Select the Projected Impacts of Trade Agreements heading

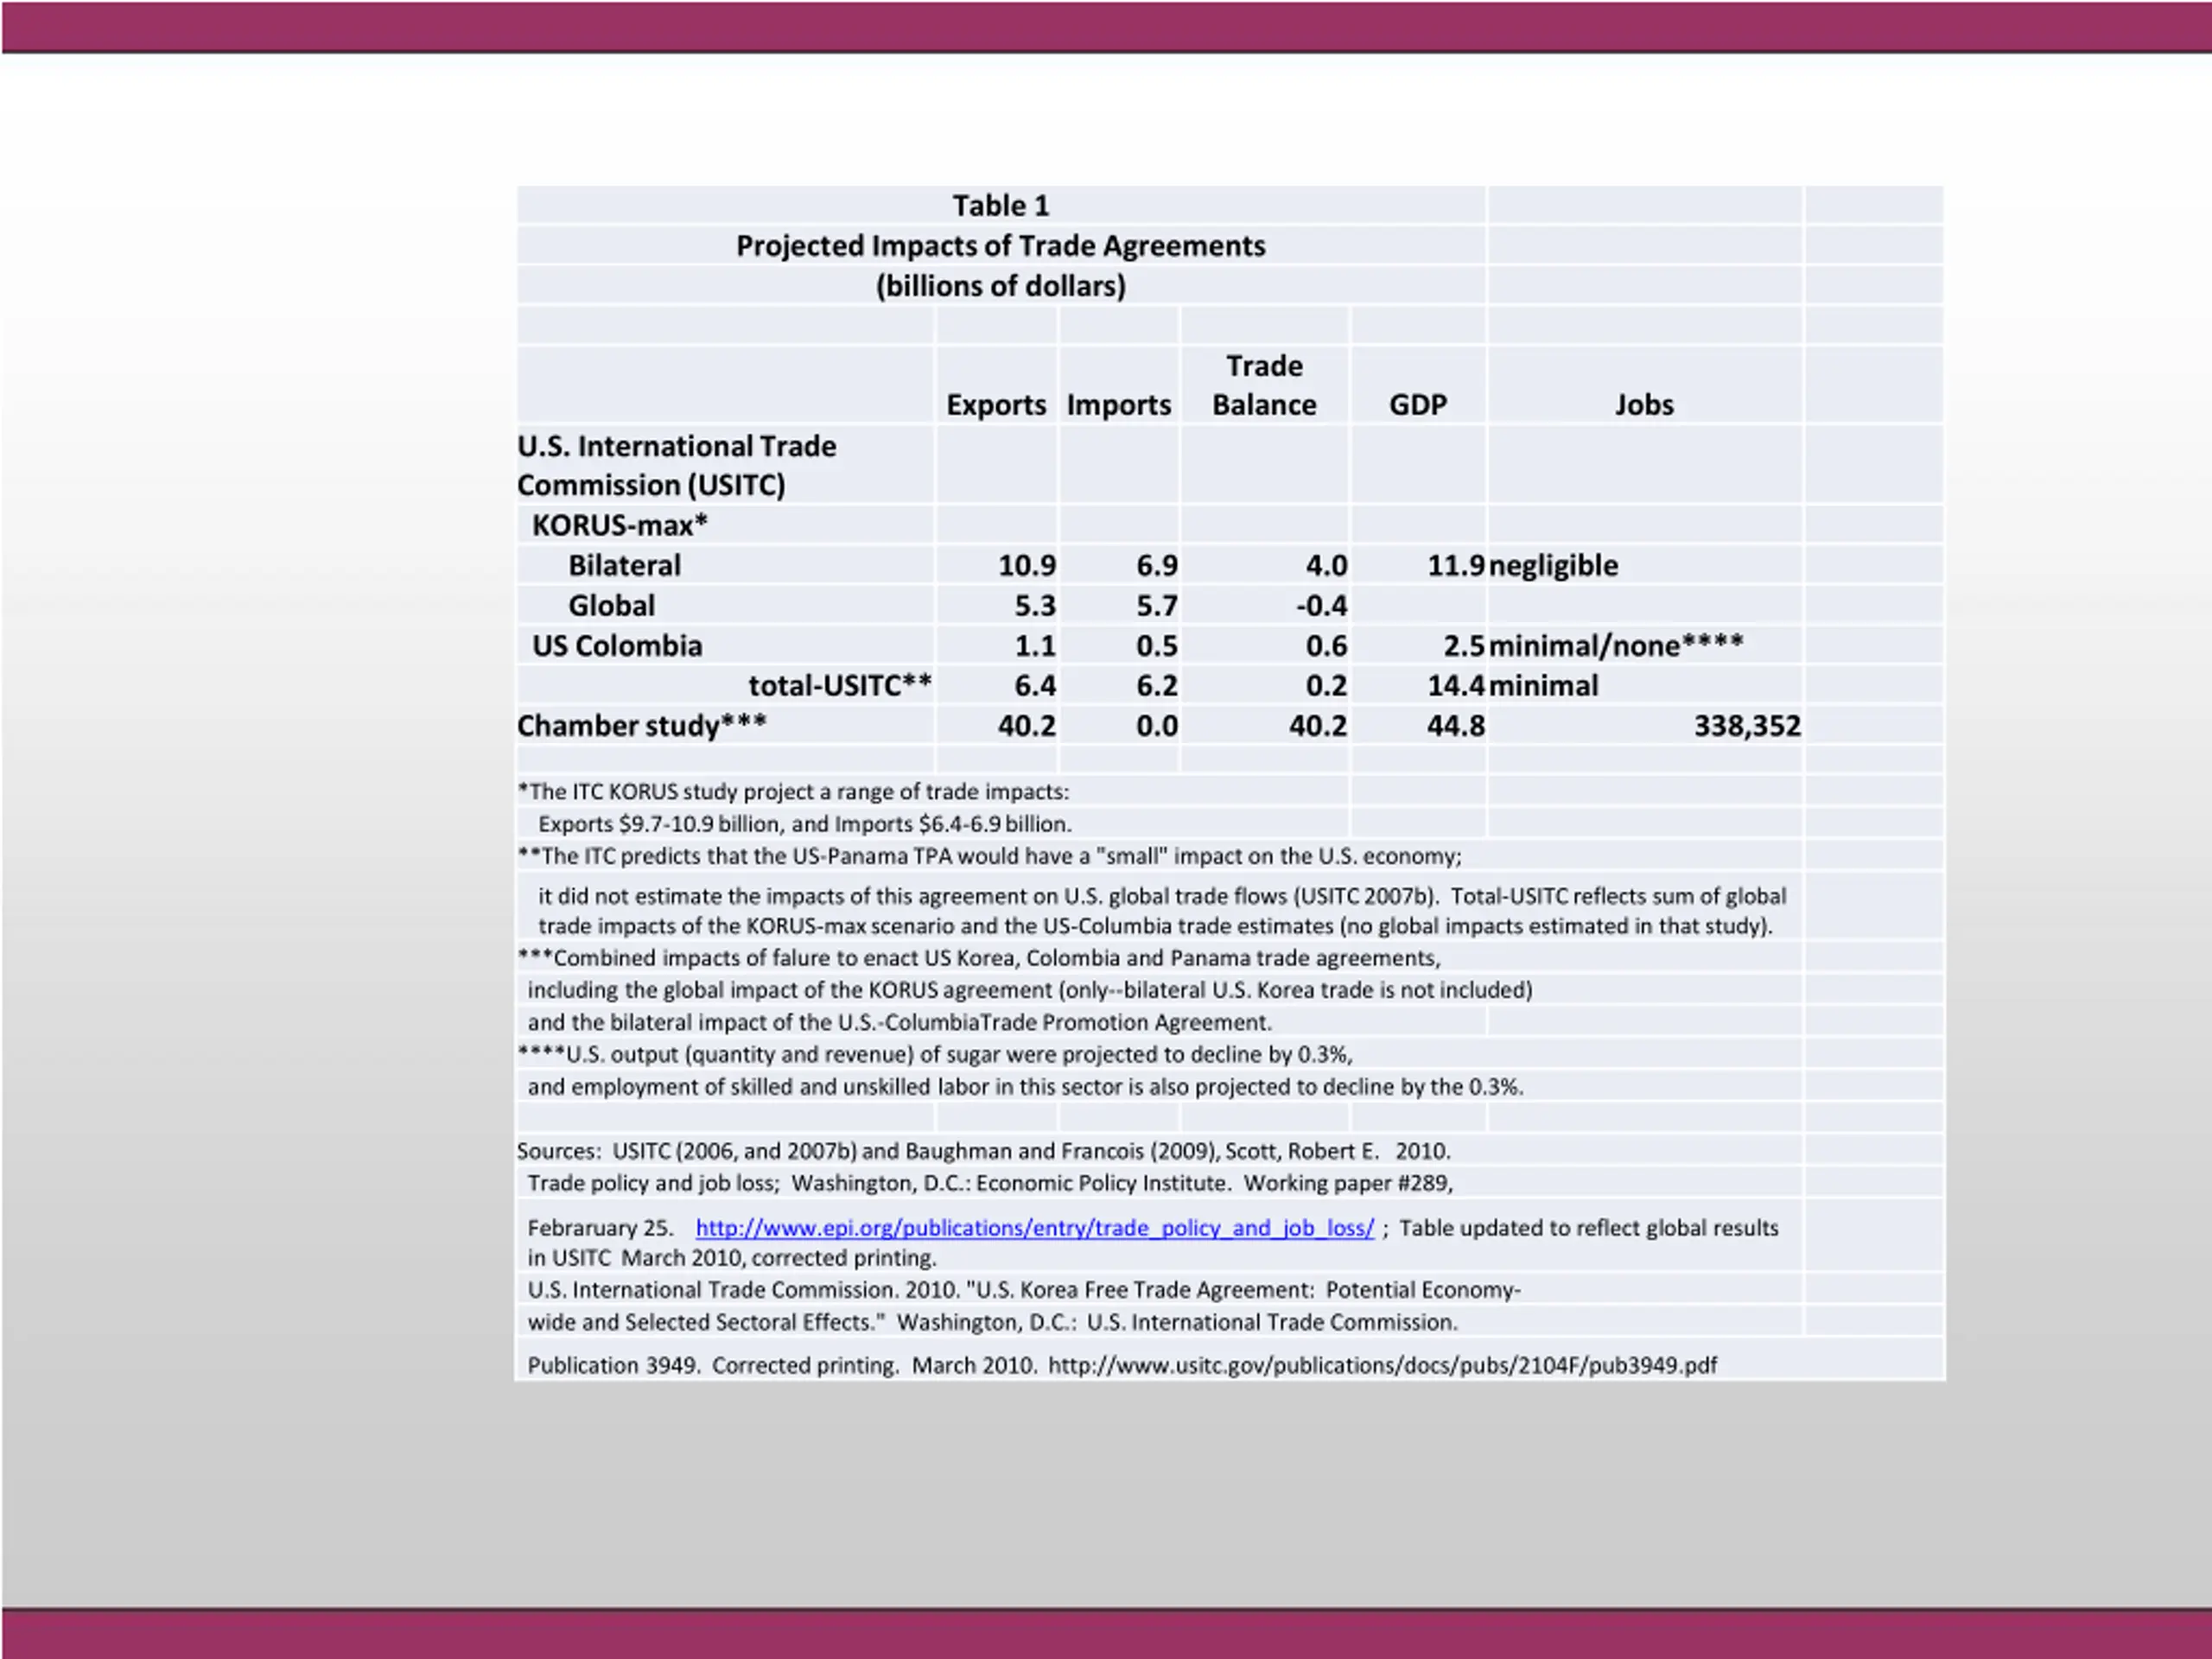[x=1001, y=246]
